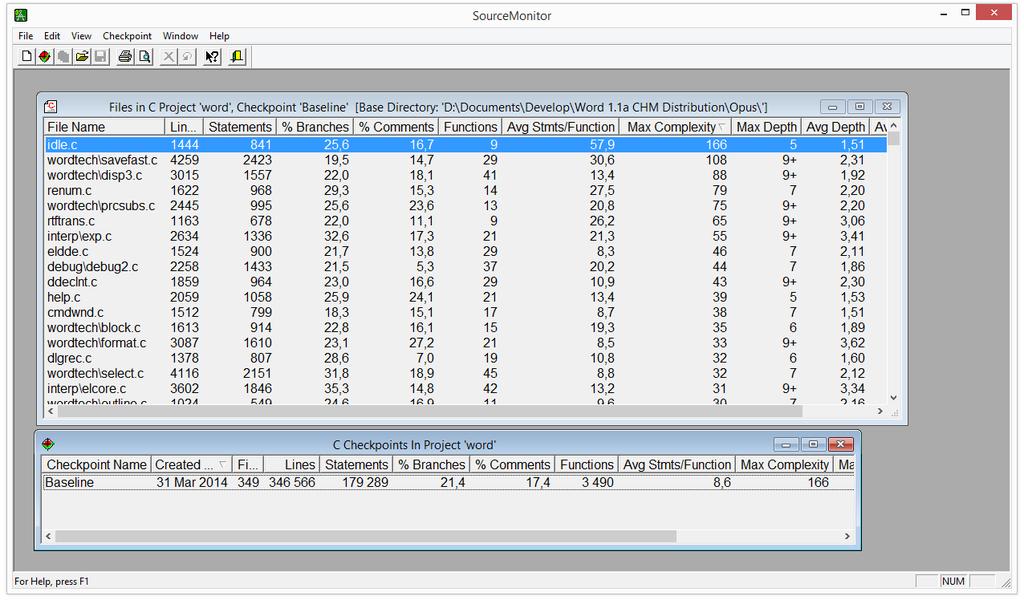Click the checkpoint icon of Checkpoints window
1024x600 pixels.
(x=48, y=445)
